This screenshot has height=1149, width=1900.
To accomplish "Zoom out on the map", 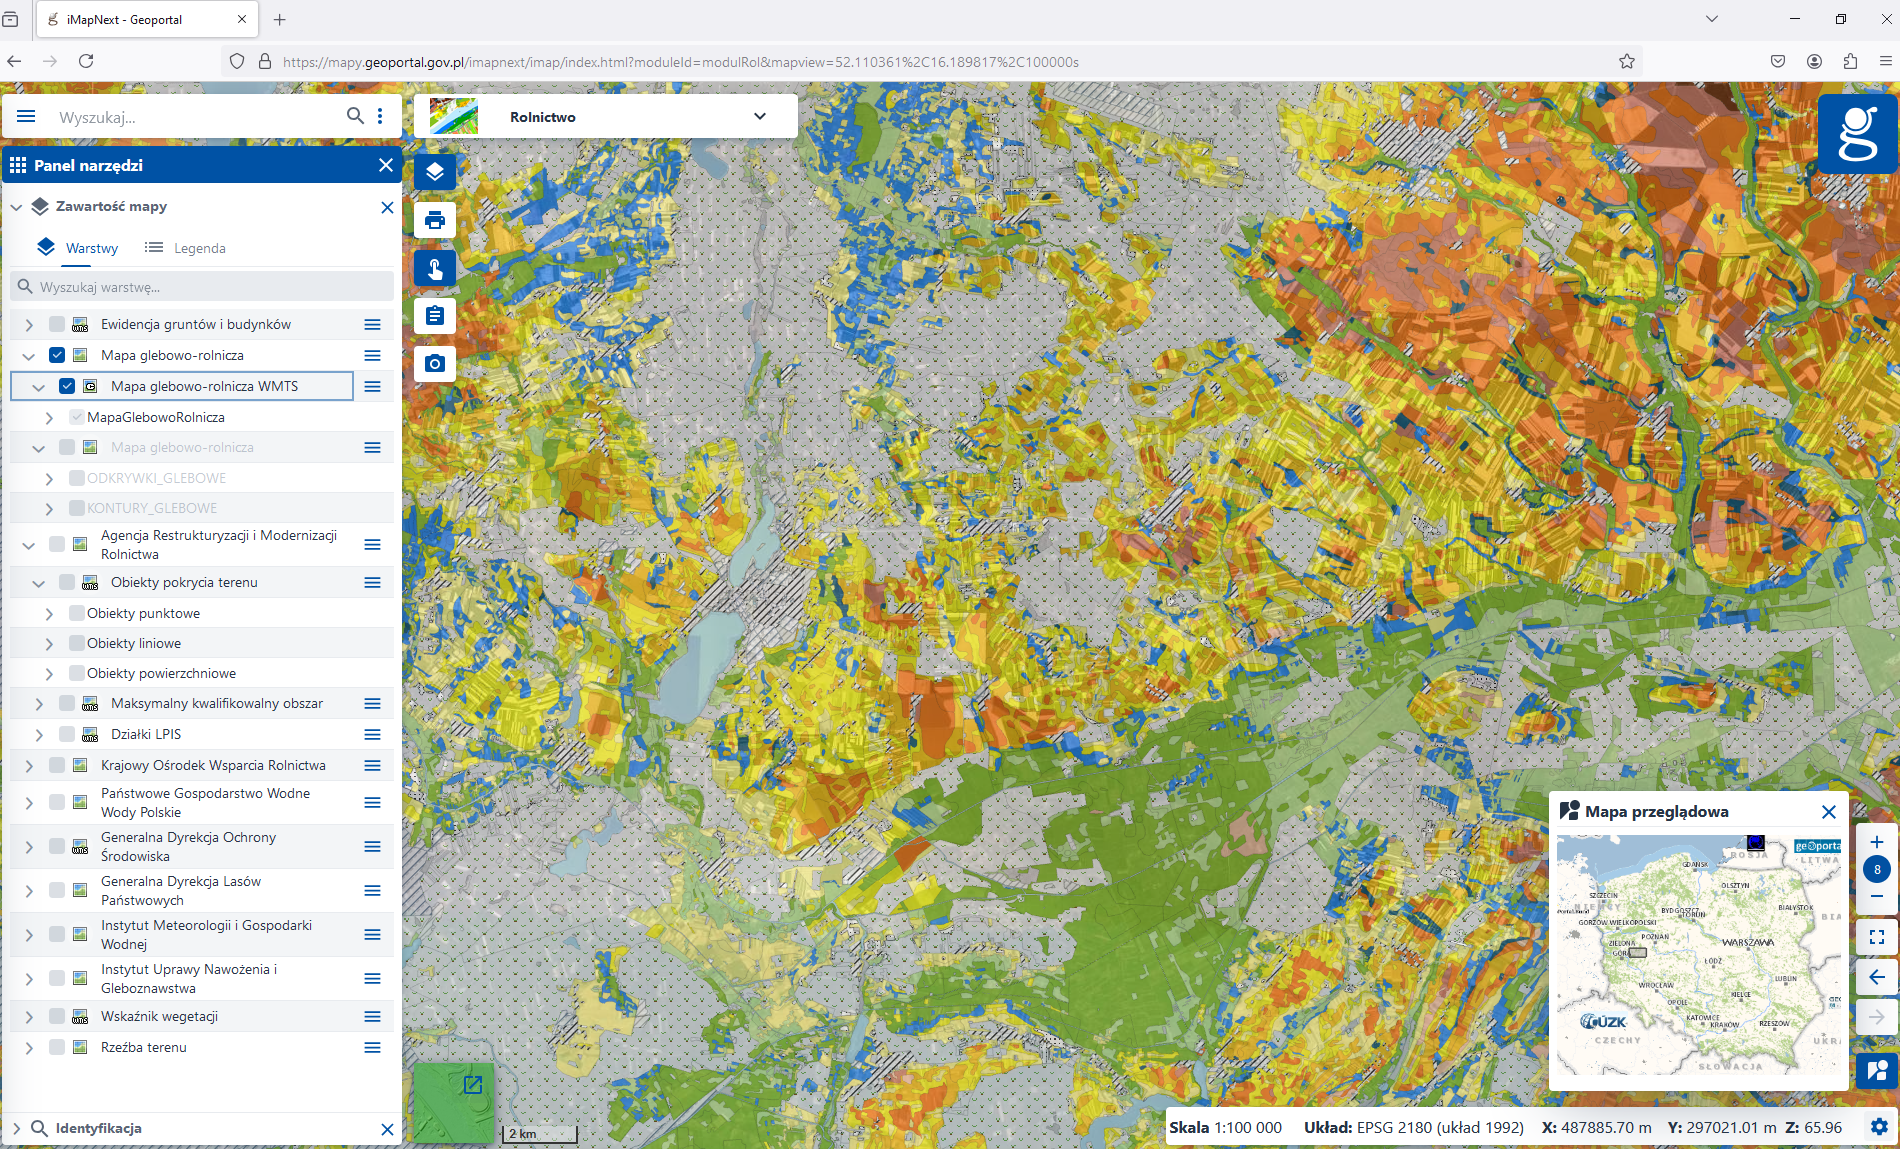I will [1877, 897].
